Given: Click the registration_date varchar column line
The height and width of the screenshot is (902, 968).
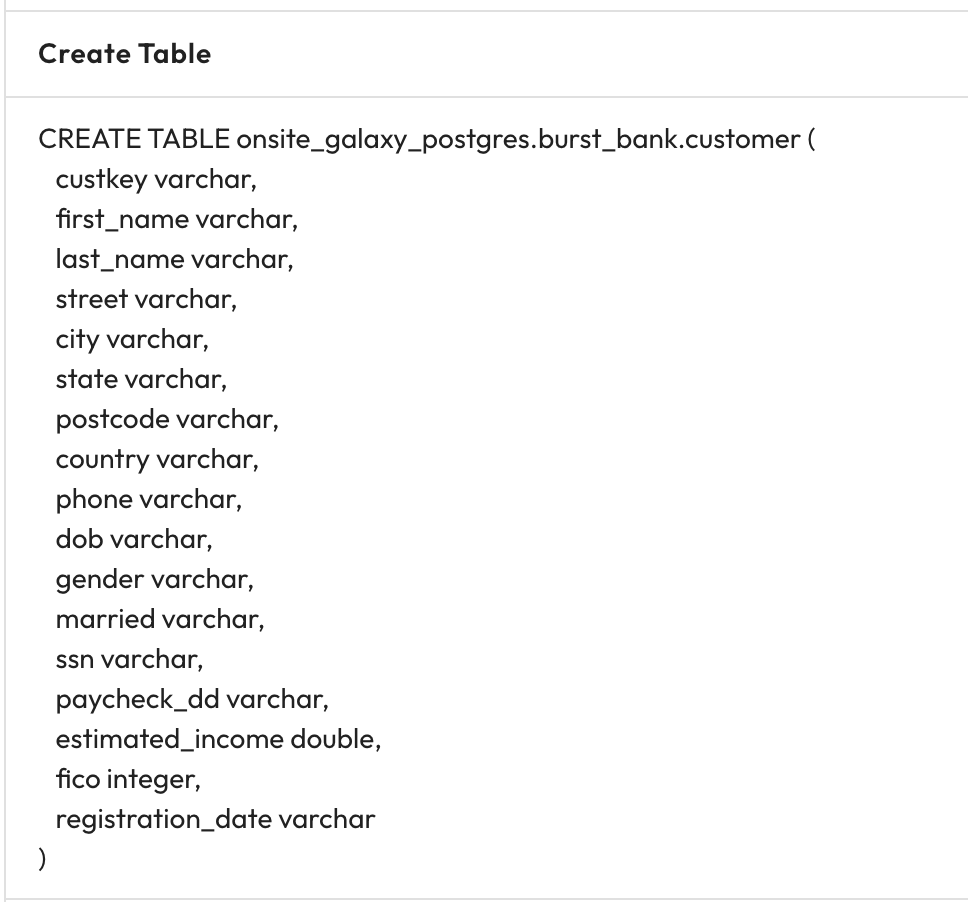Looking at the screenshot, I should point(215,819).
